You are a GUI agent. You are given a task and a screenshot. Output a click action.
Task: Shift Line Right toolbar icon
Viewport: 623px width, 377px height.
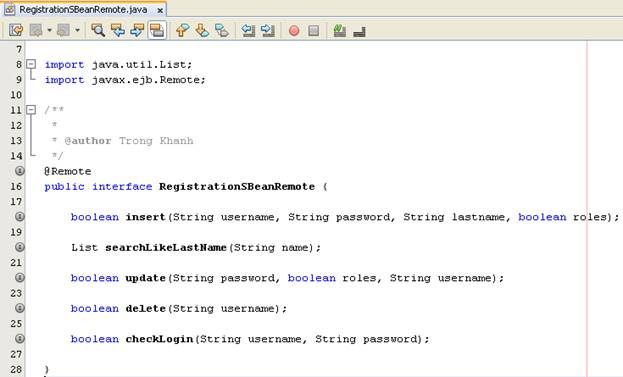[268, 31]
